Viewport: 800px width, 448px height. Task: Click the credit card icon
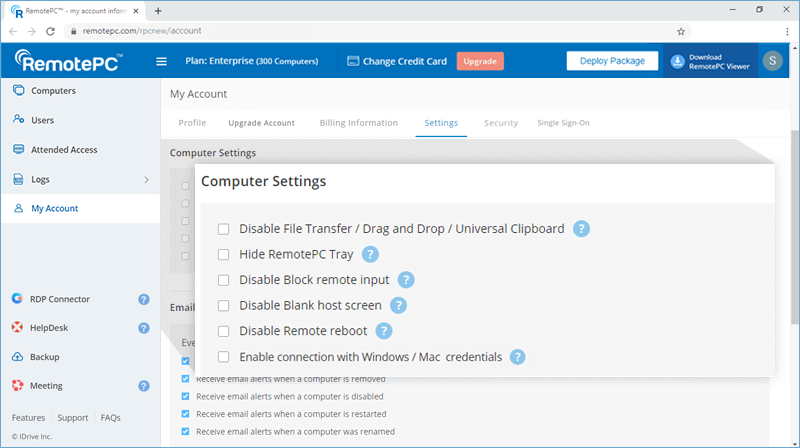pos(353,61)
